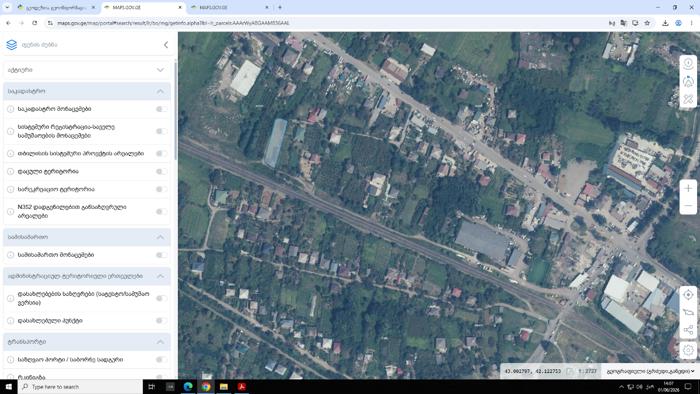
Task: Click the coordinates readout 43.002797
Action: tap(533, 371)
